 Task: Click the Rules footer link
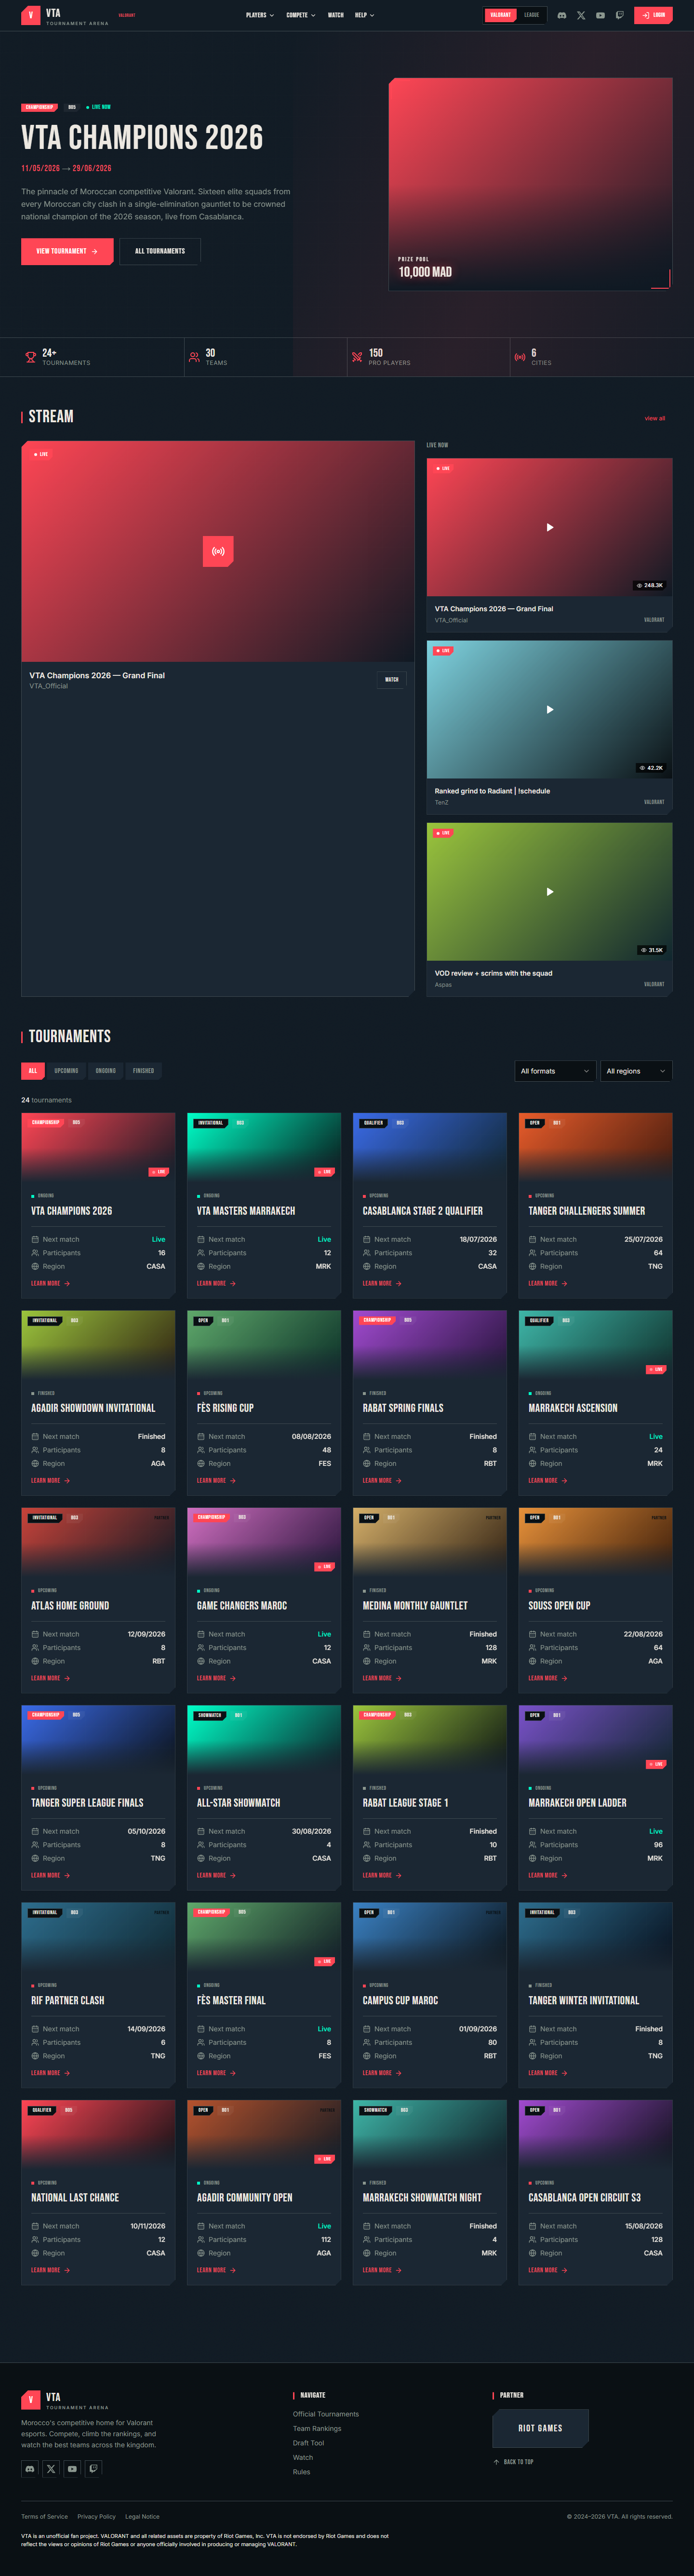click(301, 2472)
